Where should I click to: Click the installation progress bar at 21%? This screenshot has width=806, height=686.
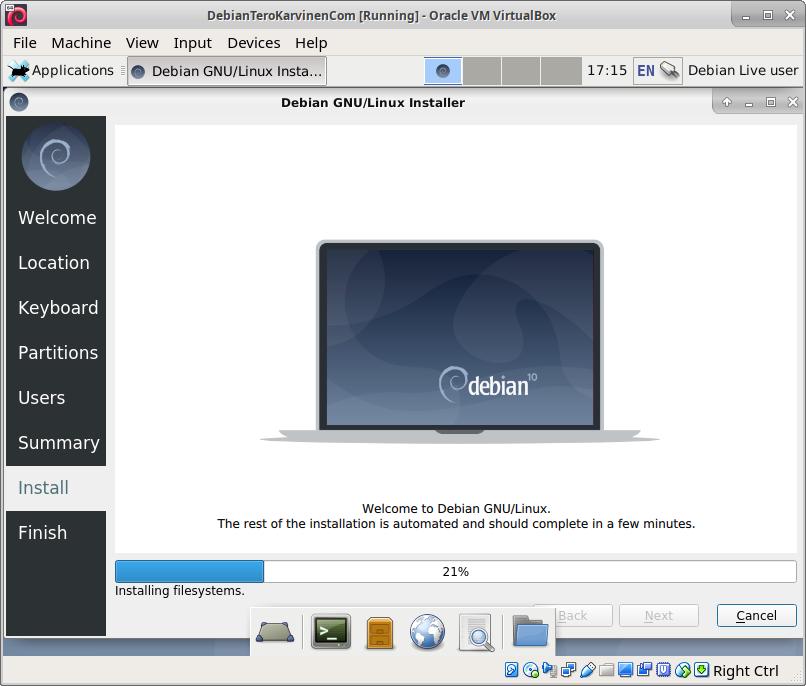[455, 571]
